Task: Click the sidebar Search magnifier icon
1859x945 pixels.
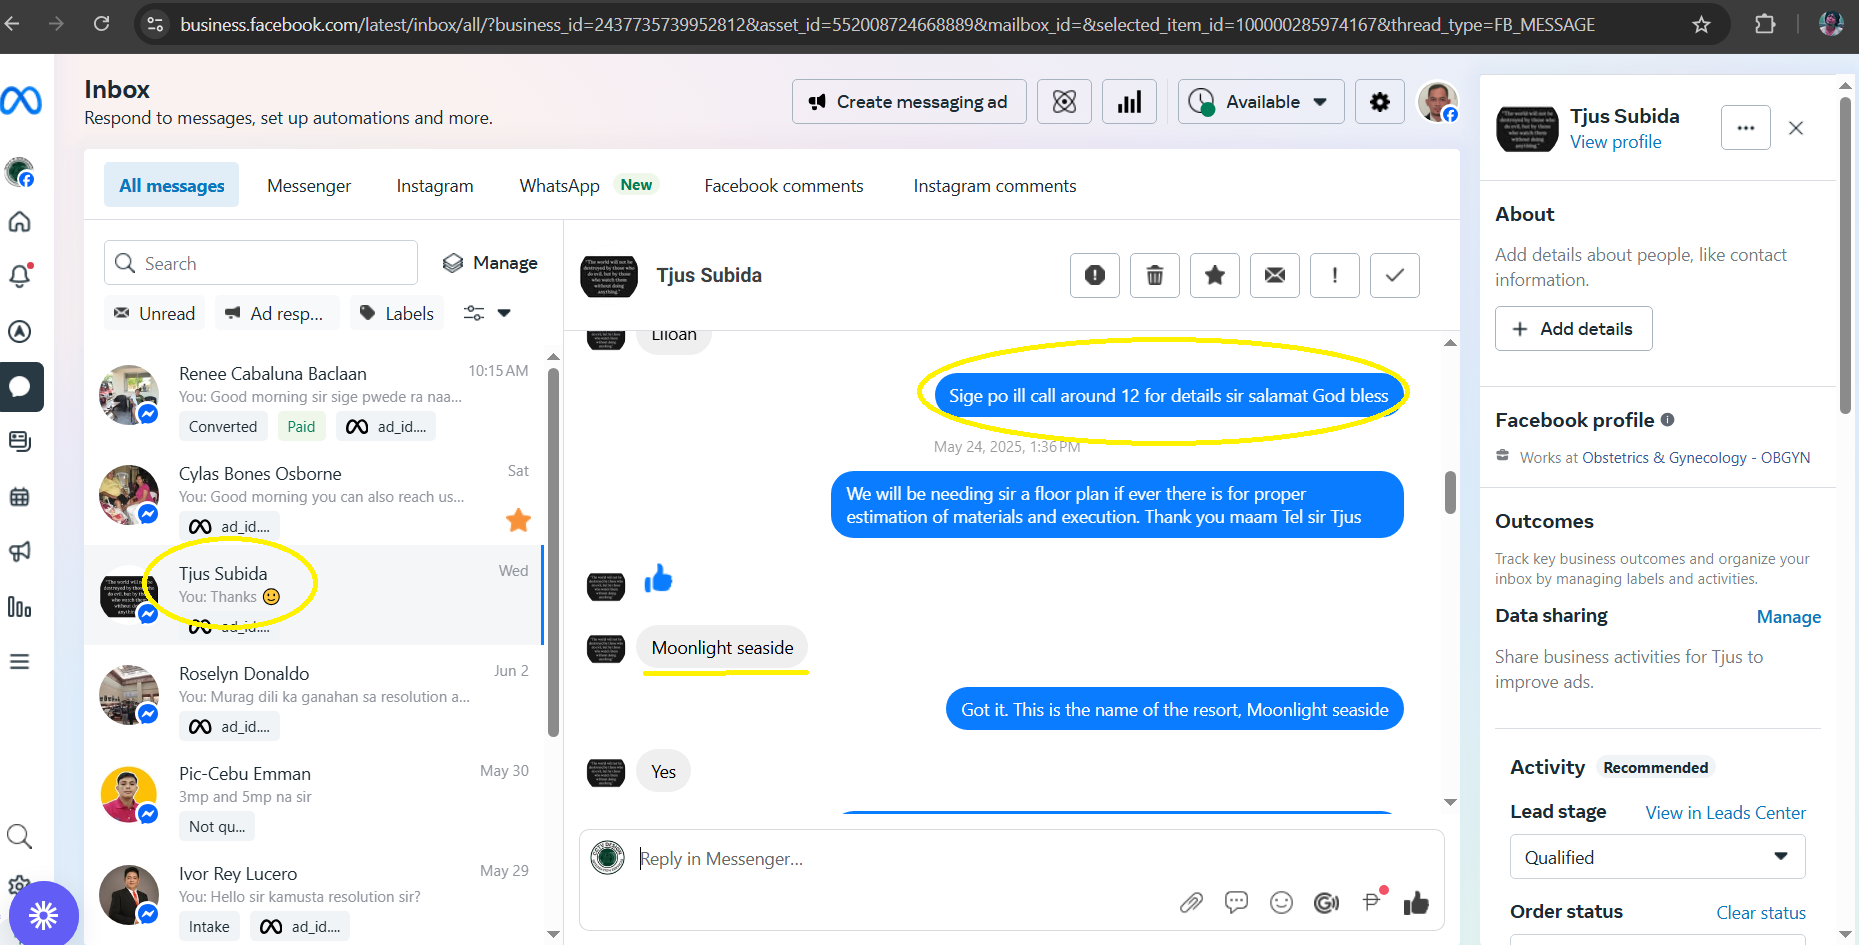Action: point(20,836)
